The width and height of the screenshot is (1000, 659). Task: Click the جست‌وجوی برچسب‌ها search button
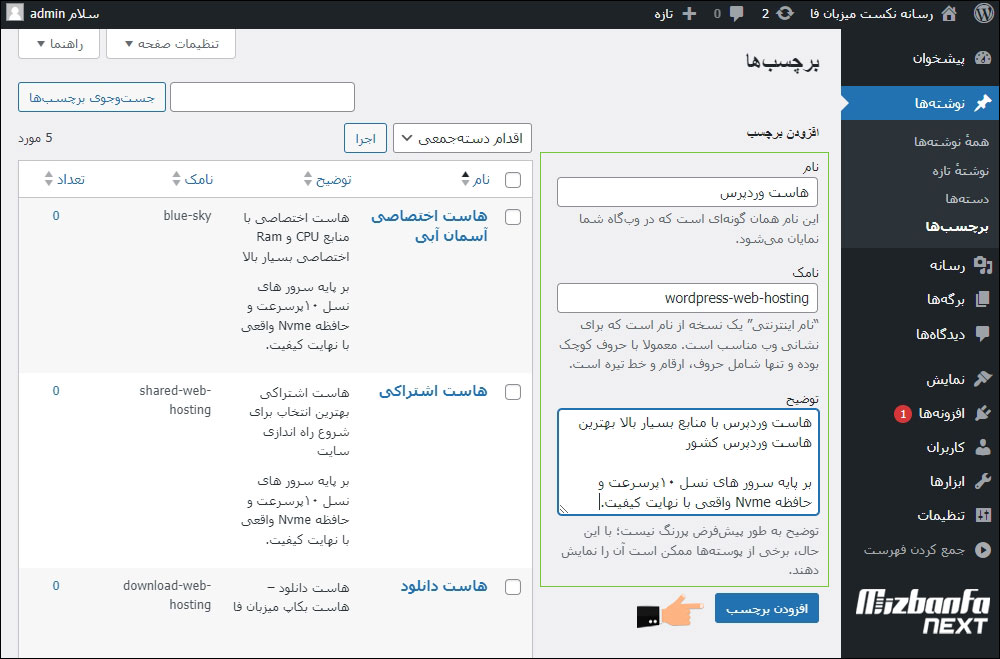pyautogui.click(x=92, y=98)
